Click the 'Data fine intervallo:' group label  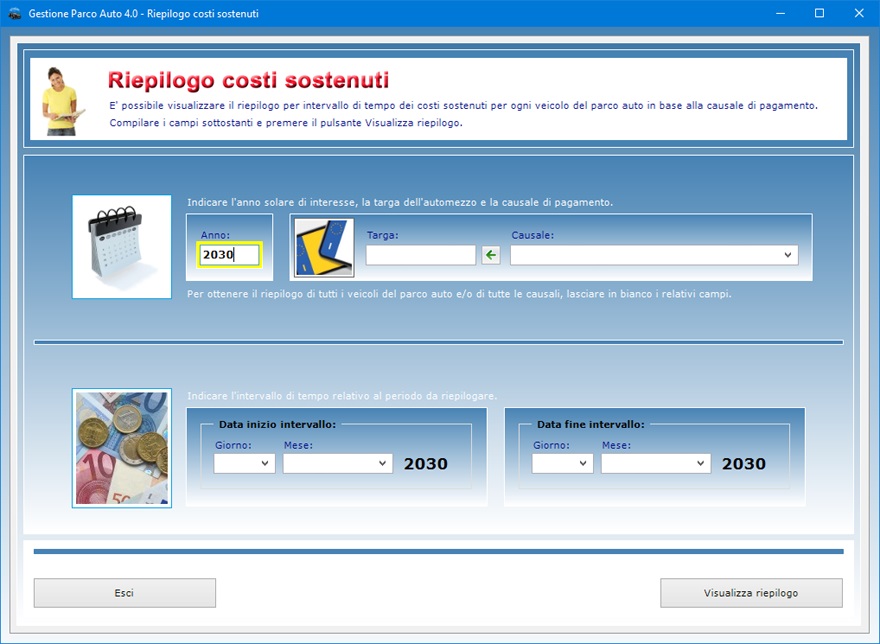pyautogui.click(x=590, y=424)
